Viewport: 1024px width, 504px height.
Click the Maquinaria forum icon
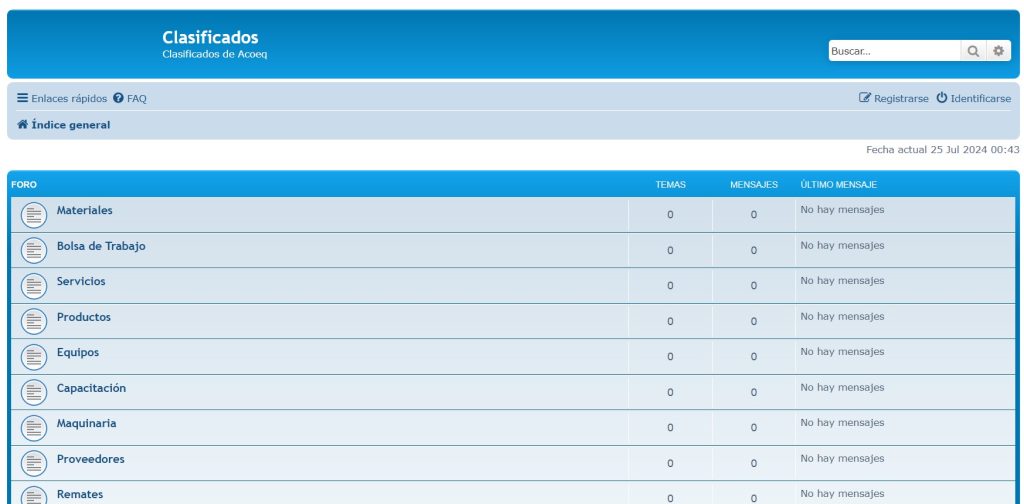click(34, 428)
